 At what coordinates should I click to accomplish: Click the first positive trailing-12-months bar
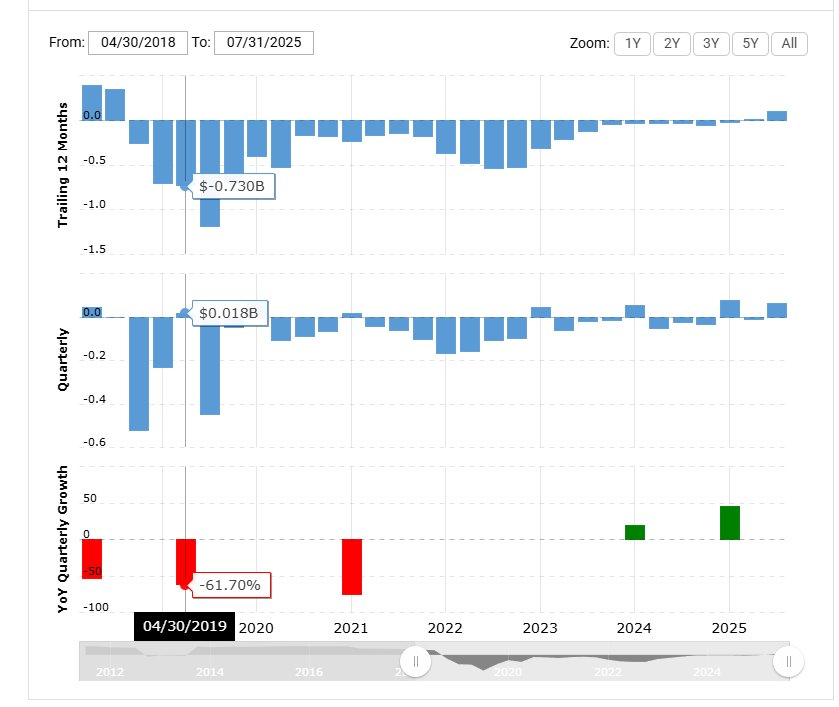click(92, 103)
